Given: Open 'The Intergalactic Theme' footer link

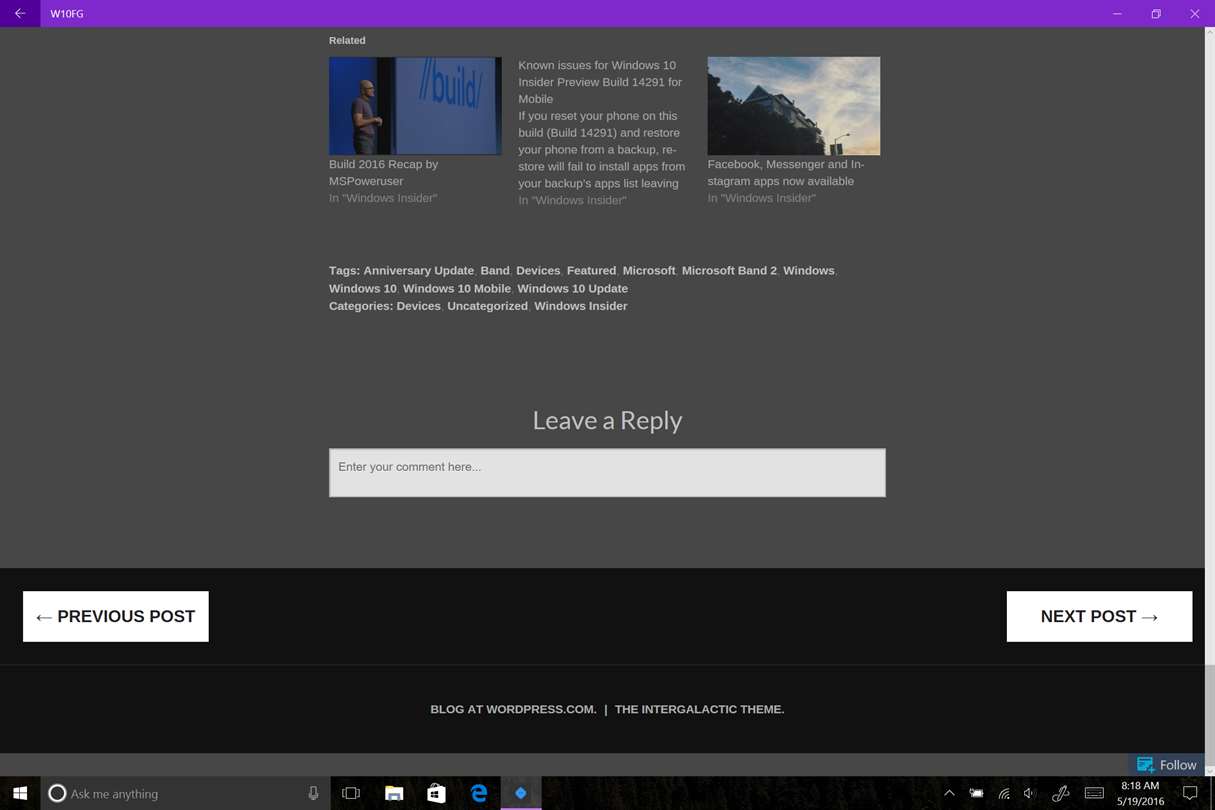Looking at the screenshot, I should (x=699, y=710).
